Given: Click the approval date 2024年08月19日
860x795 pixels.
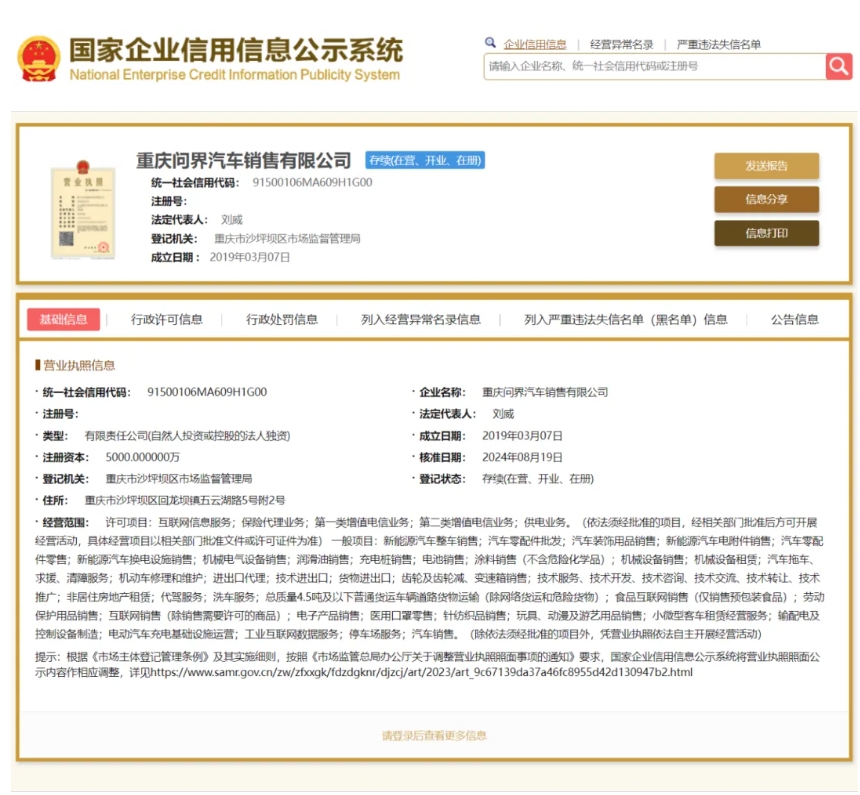Looking at the screenshot, I should coord(522,458).
